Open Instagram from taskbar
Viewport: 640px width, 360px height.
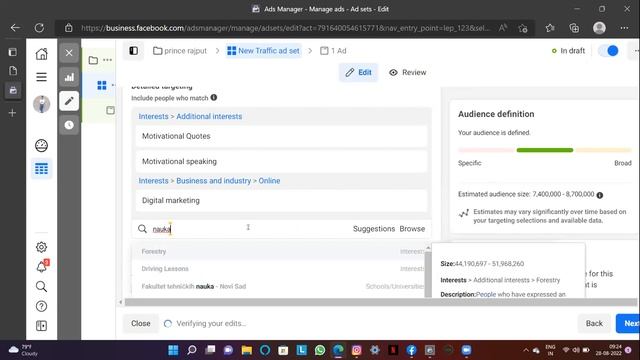pos(356,350)
